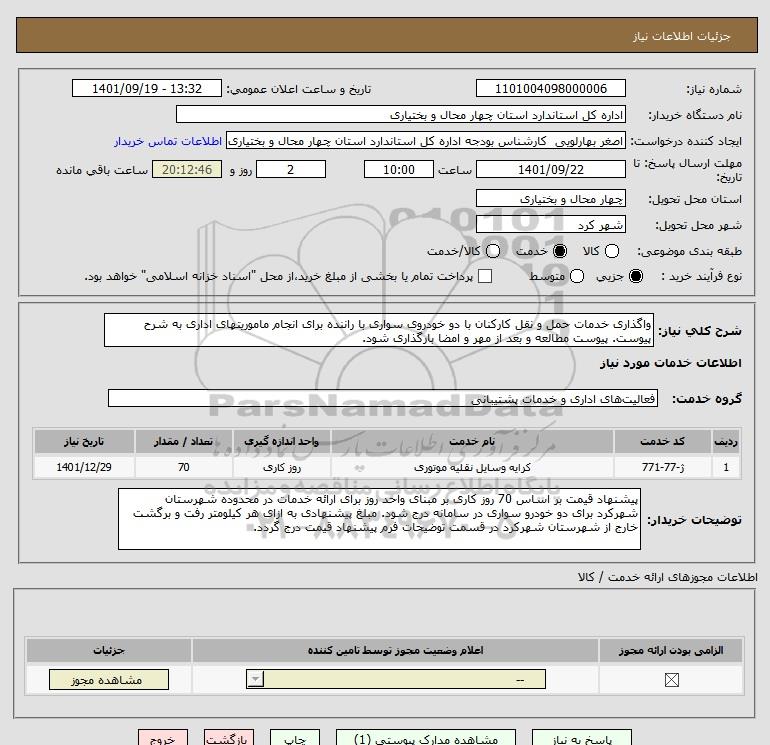Click the الزامی بودن ارائه مجوز header
Viewport: 770px width, 745px height.
(x=671, y=650)
